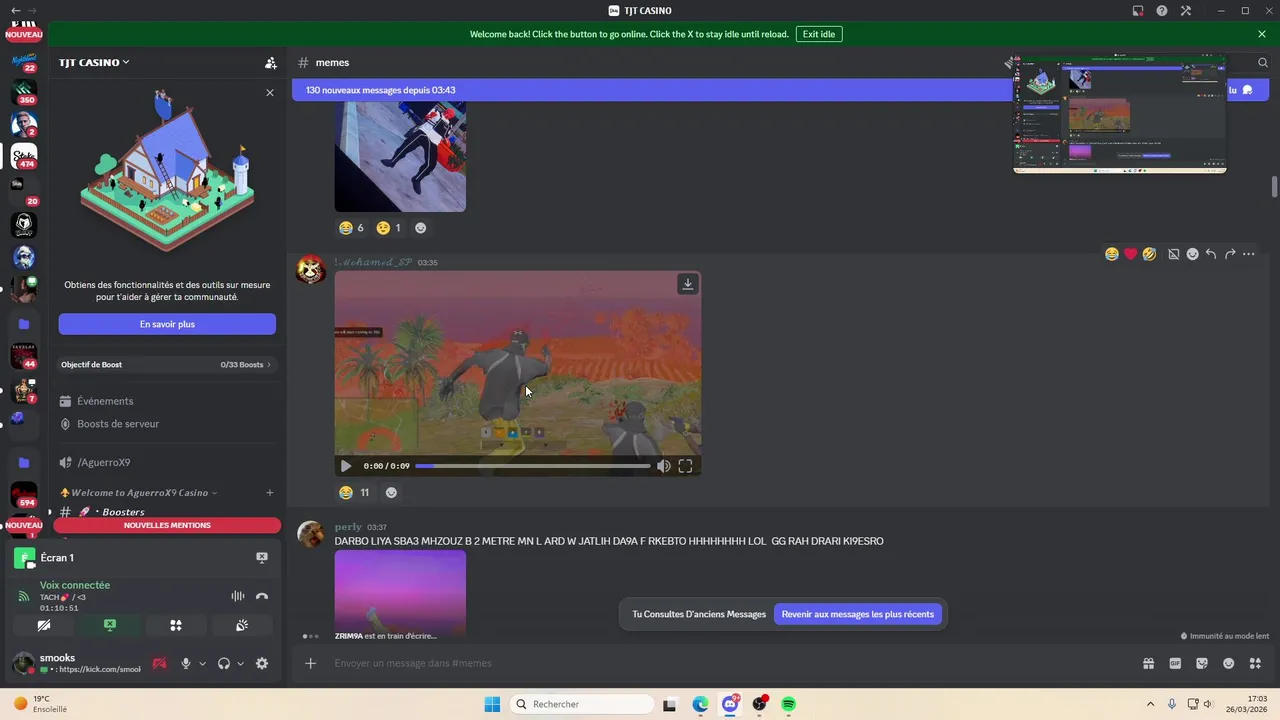1280x720 pixels.
Task: Invite people to TJT CASINO server
Action: coord(270,62)
